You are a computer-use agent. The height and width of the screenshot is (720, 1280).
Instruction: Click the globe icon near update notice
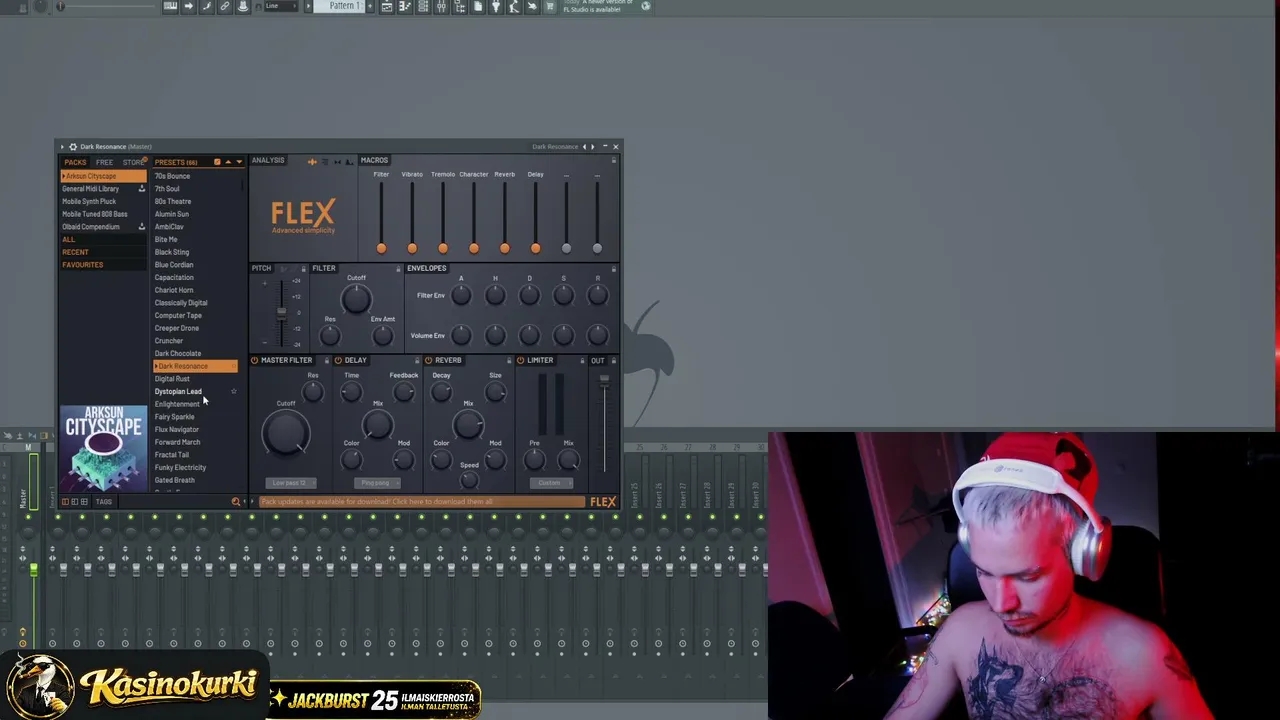click(645, 6)
